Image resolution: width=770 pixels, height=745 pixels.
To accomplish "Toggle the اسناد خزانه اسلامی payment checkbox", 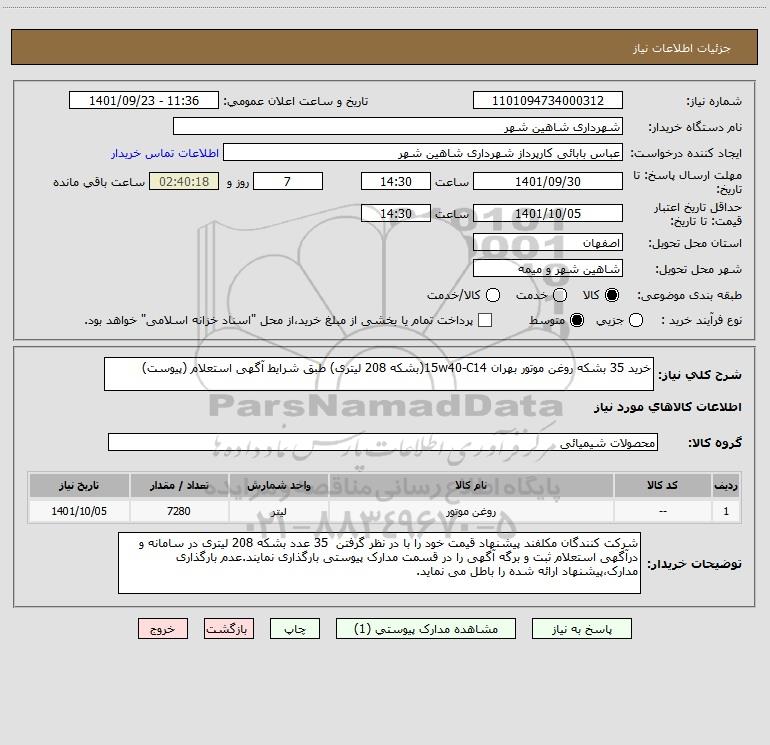I will tap(485, 320).
